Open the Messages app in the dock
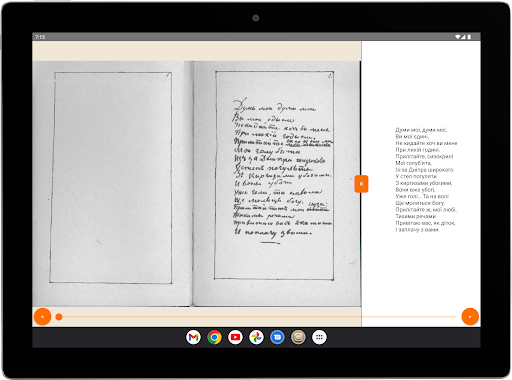Screen dimensions: 512x380 [277, 337]
